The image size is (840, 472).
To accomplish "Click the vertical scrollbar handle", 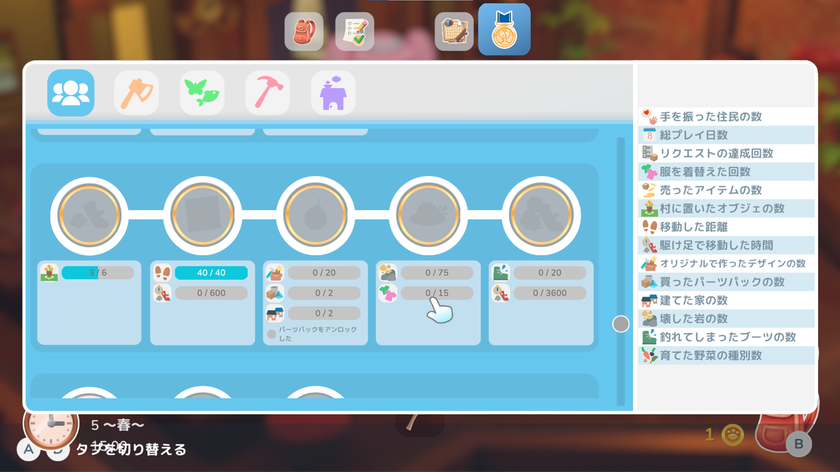I will (x=621, y=324).
